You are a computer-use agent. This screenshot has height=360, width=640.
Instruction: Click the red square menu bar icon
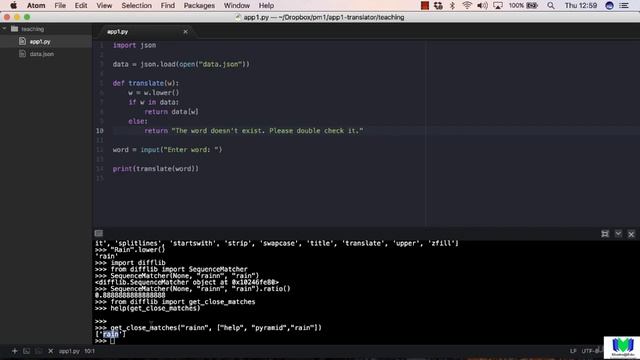424,5
